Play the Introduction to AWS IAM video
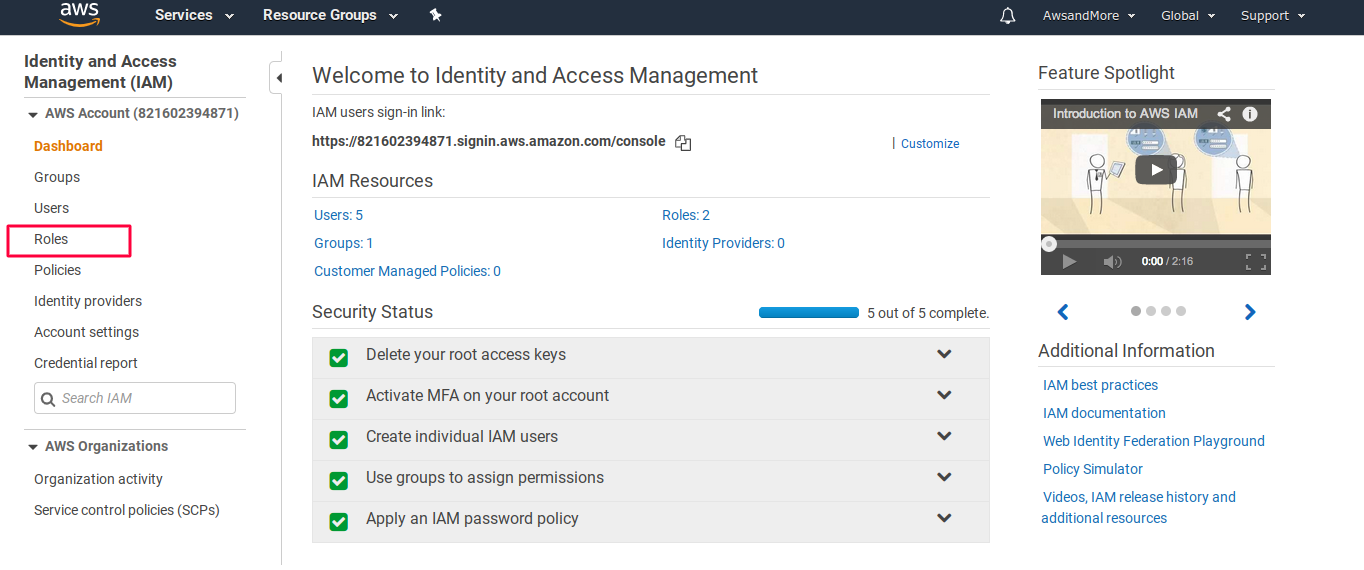This screenshot has height=570, width=1364. tap(1156, 169)
